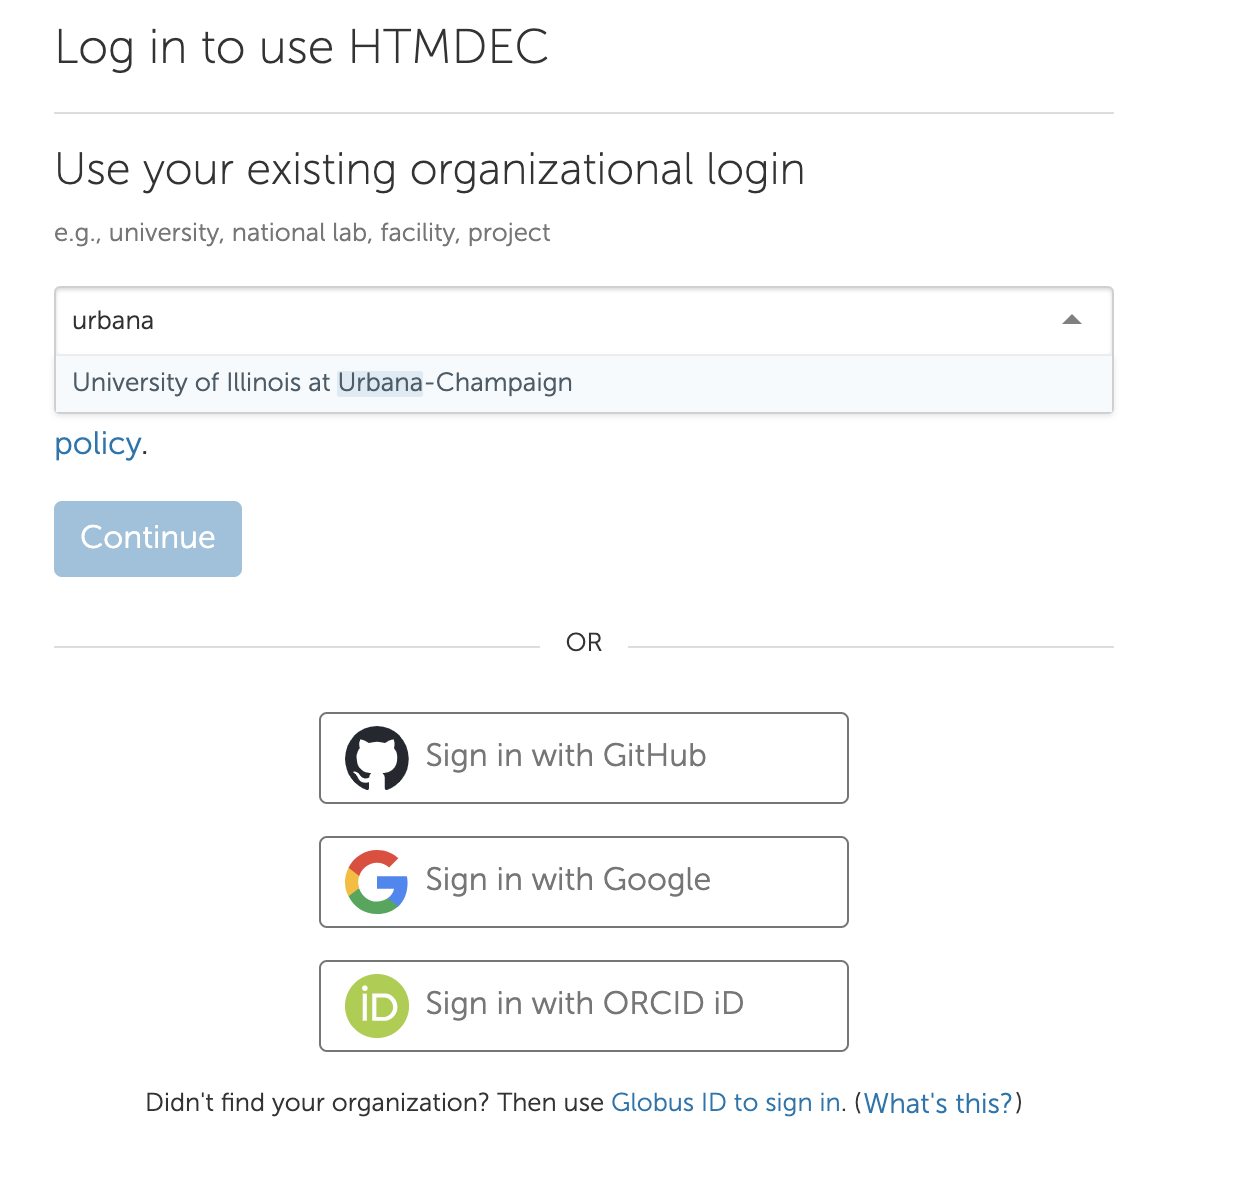Click the GitHub Octocat logo
The height and width of the screenshot is (1198, 1234).
pyautogui.click(x=377, y=758)
